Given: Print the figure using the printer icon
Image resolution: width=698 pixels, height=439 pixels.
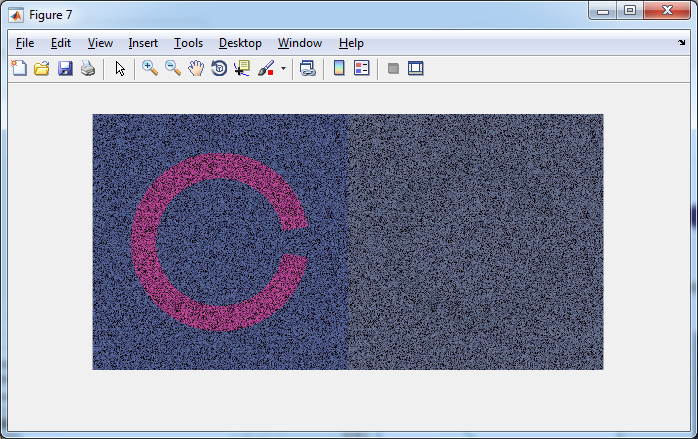Looking at the screenshot, I should pos(88,68).
